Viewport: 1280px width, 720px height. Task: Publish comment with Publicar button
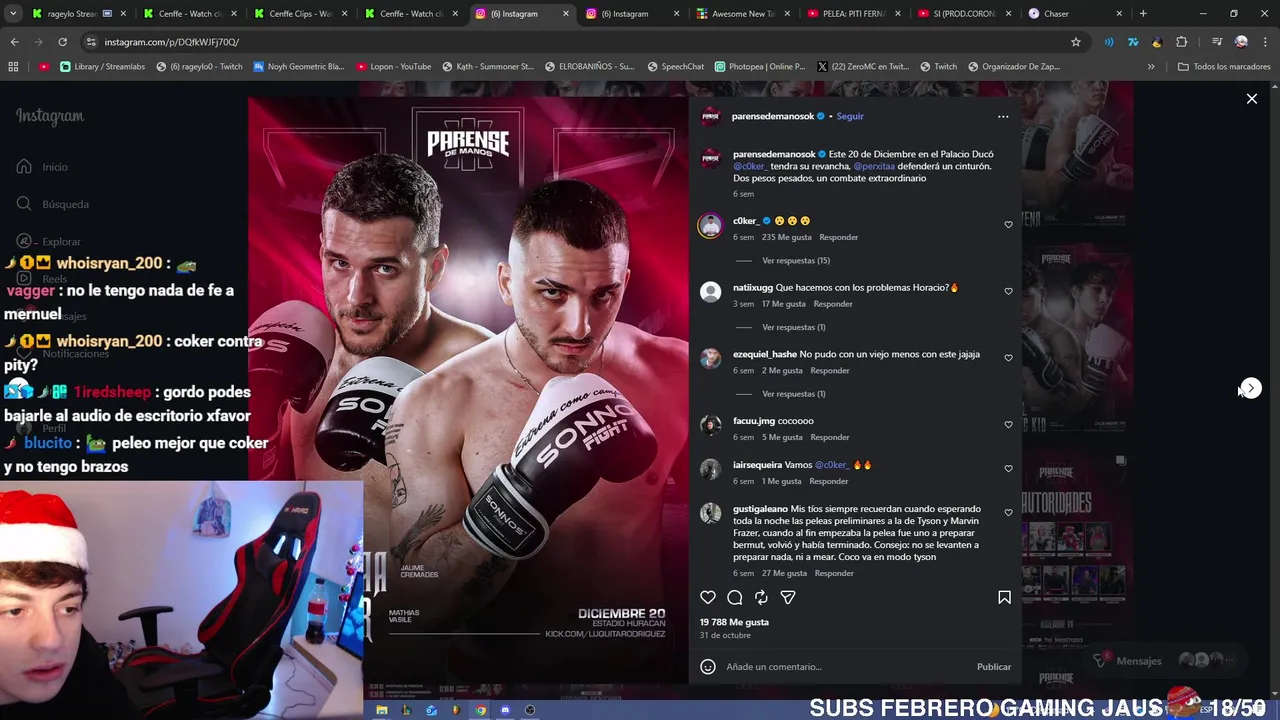pos(994,666)
